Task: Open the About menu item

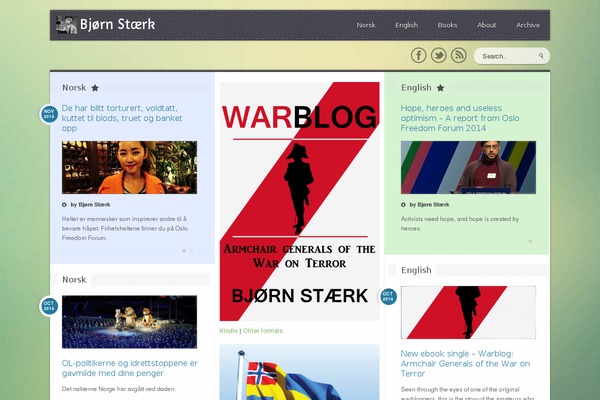Action: click(486, 25)
